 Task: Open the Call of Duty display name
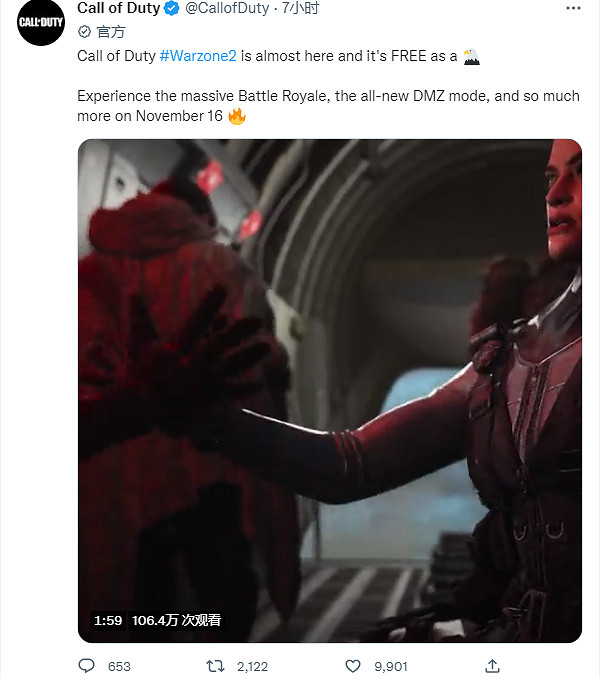pyautogui.click(x=118, y=8)
